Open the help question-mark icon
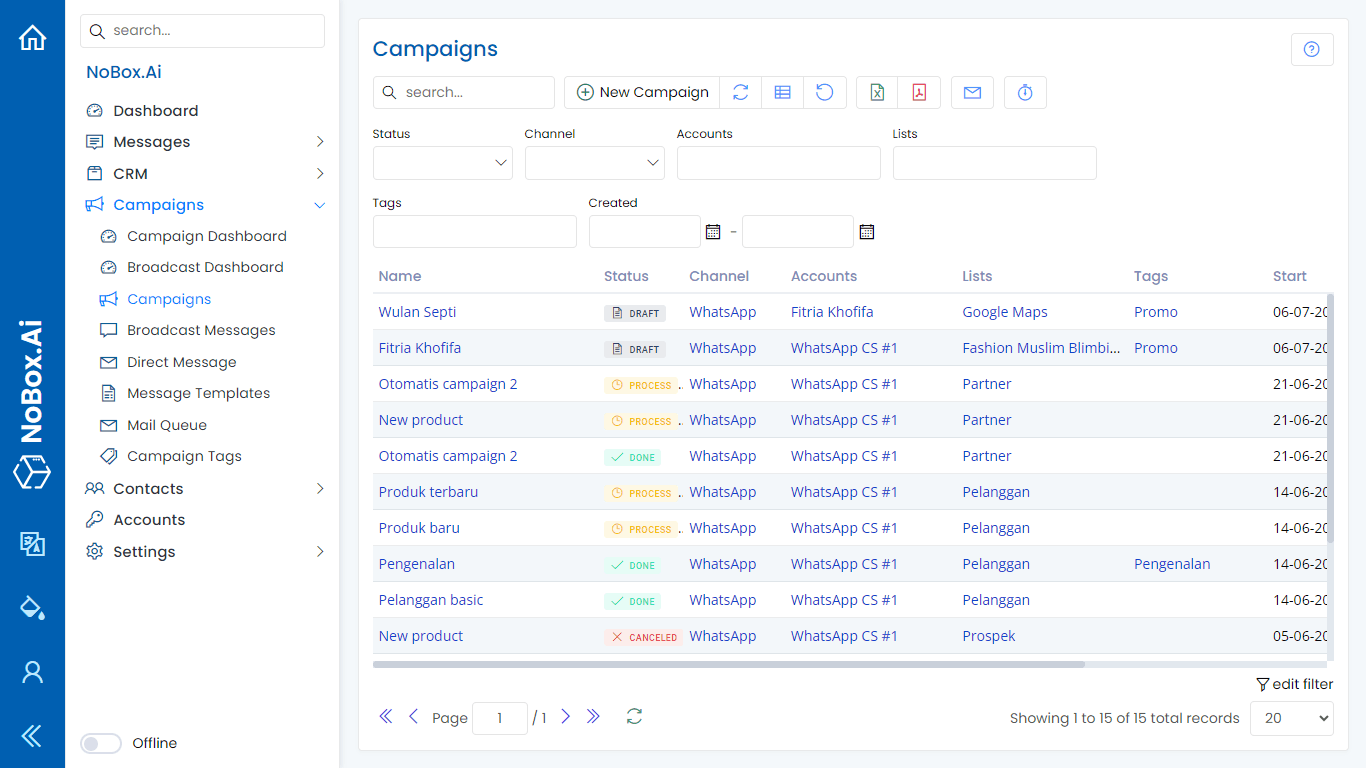Screen dimensions: 1366x768 click(1311, 49)
